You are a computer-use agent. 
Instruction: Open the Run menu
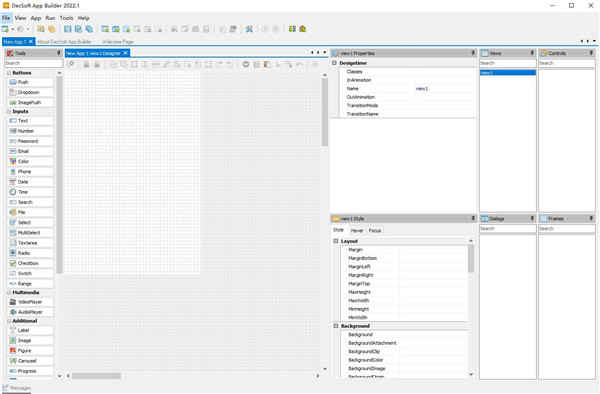pos(50,18)
